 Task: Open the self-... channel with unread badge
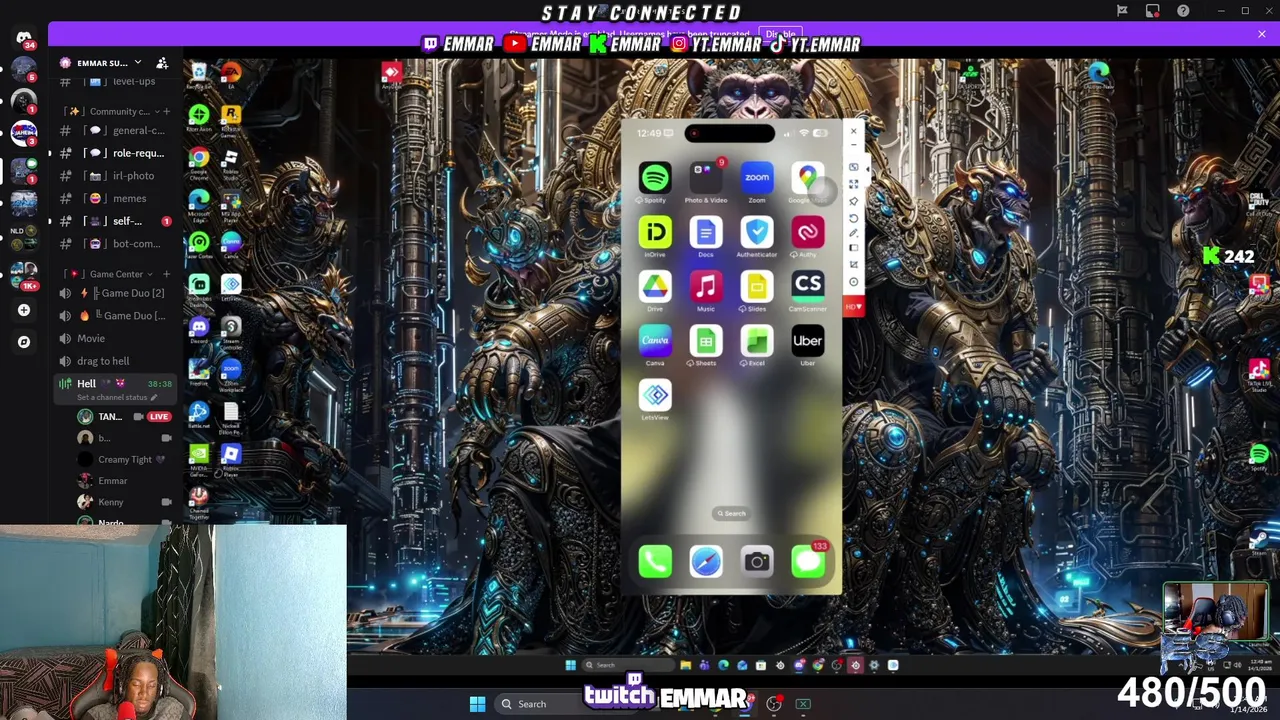coord(117,221)
